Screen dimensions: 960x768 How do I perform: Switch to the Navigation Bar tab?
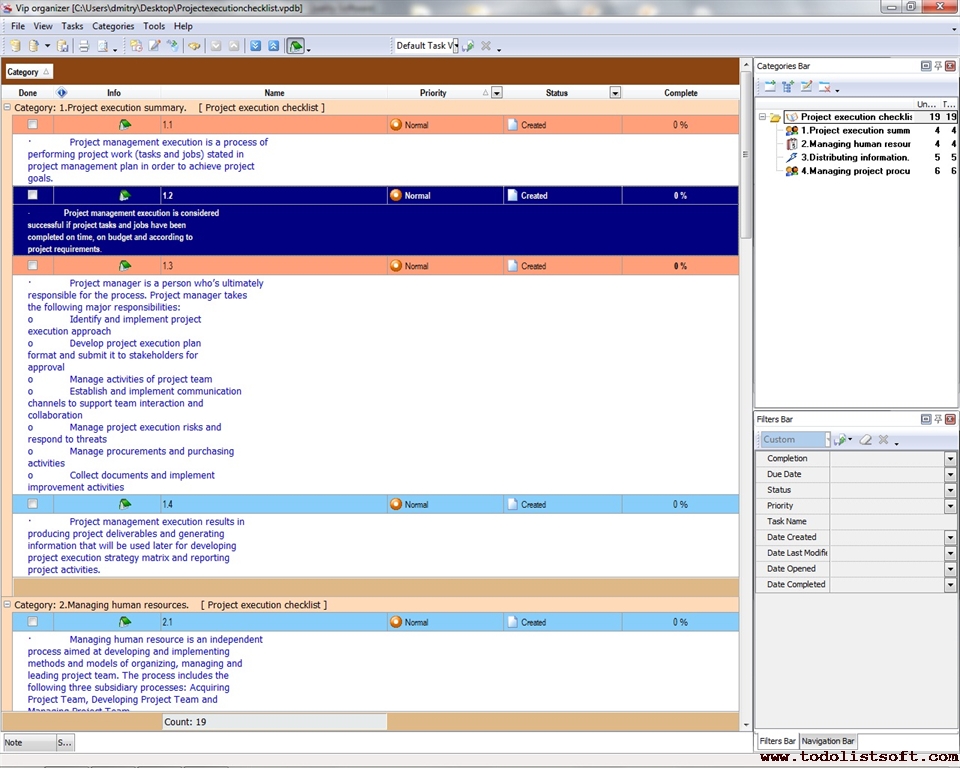pyautogui.click(x=827, y=741)
